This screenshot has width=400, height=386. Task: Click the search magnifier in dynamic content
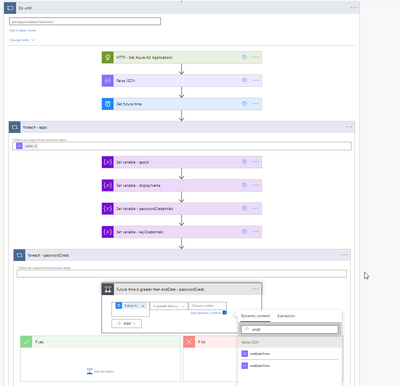coord(247,329)
